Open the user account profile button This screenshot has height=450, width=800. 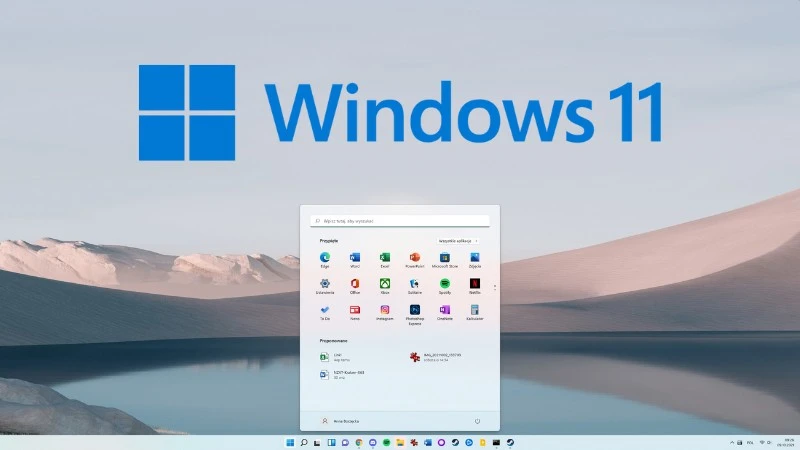pos(340,421)
